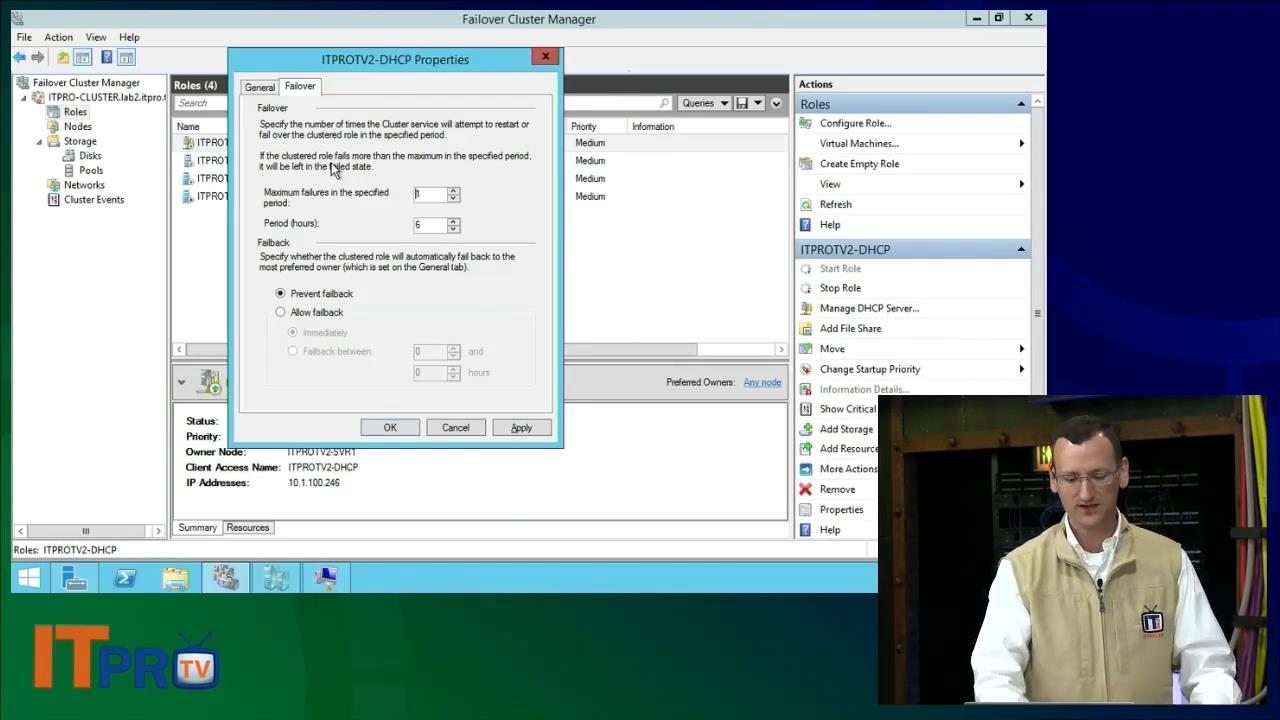Select the Nodes item in the tree
This screenshot has width=1280, height=720.
[x=77, y=126]
